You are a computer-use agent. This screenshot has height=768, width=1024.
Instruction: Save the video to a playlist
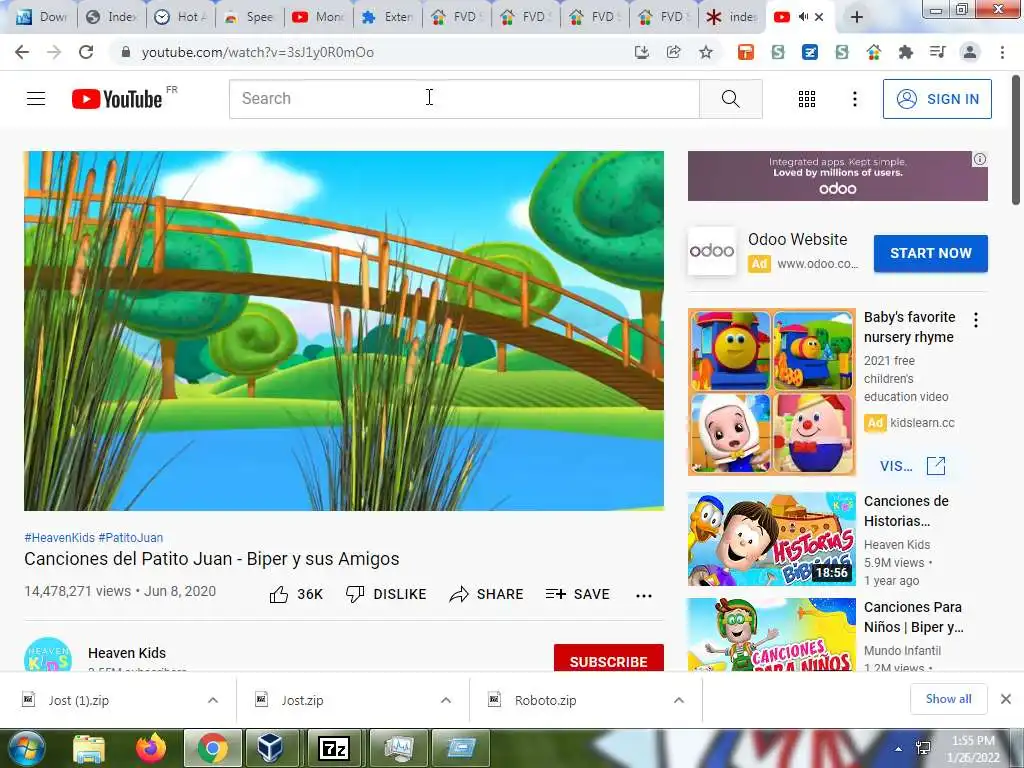coord(577,594)
